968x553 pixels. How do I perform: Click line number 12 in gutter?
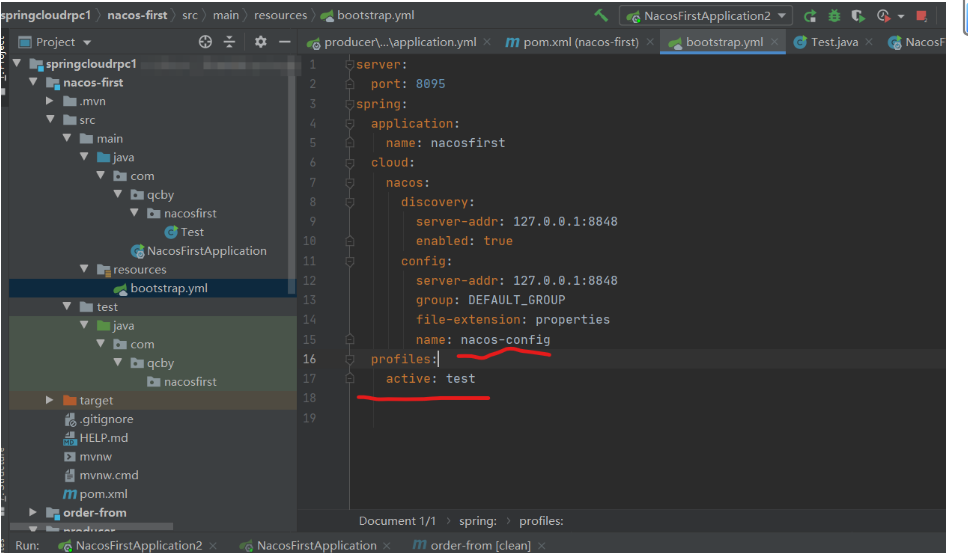309,280
